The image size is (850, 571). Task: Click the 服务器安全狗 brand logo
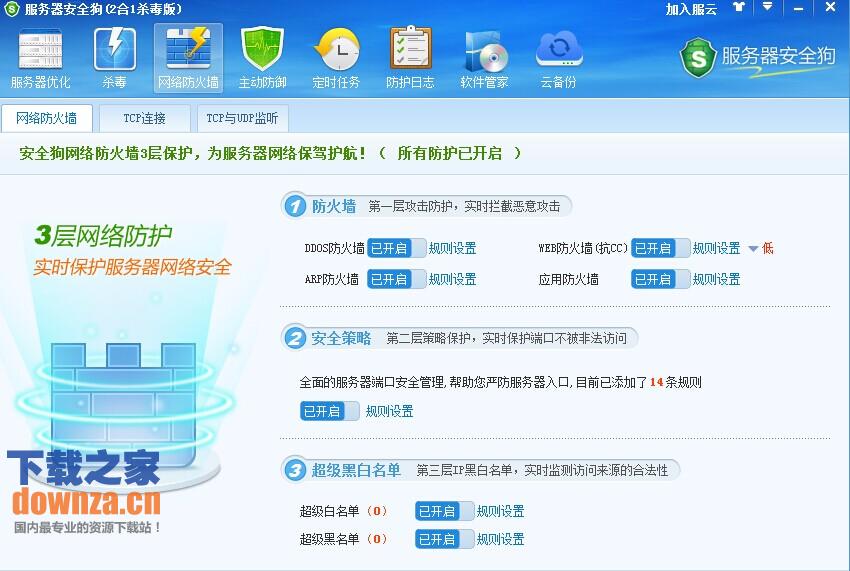(x=758, y=56)
